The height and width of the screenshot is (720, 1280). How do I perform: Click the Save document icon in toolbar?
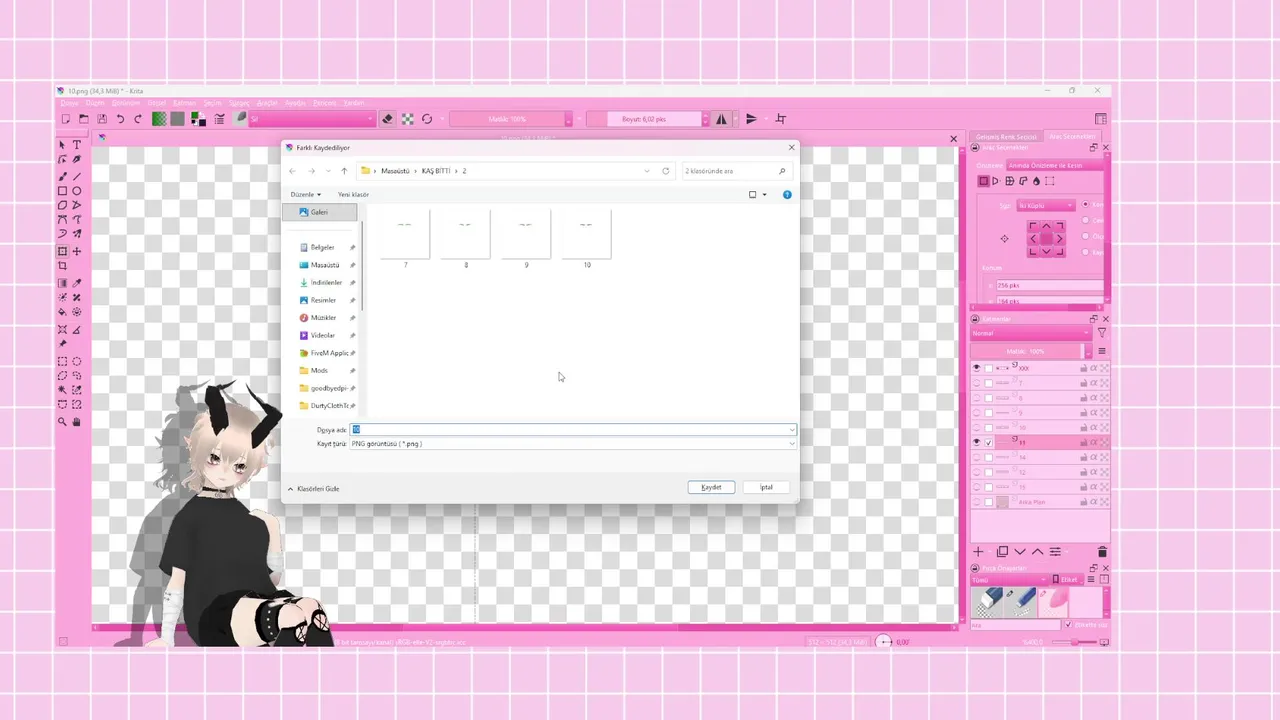102,119
